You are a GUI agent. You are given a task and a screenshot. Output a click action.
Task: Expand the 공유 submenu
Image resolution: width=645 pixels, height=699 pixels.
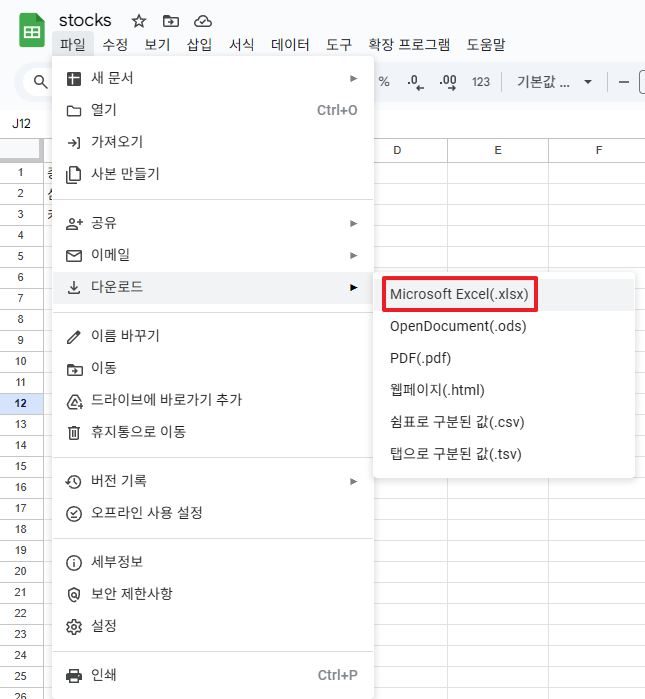click(213, 223)
